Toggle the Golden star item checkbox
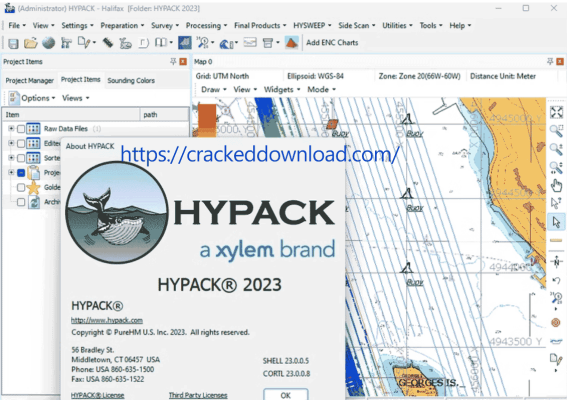The width and height of the screenshot is (567, 400). 21,187
